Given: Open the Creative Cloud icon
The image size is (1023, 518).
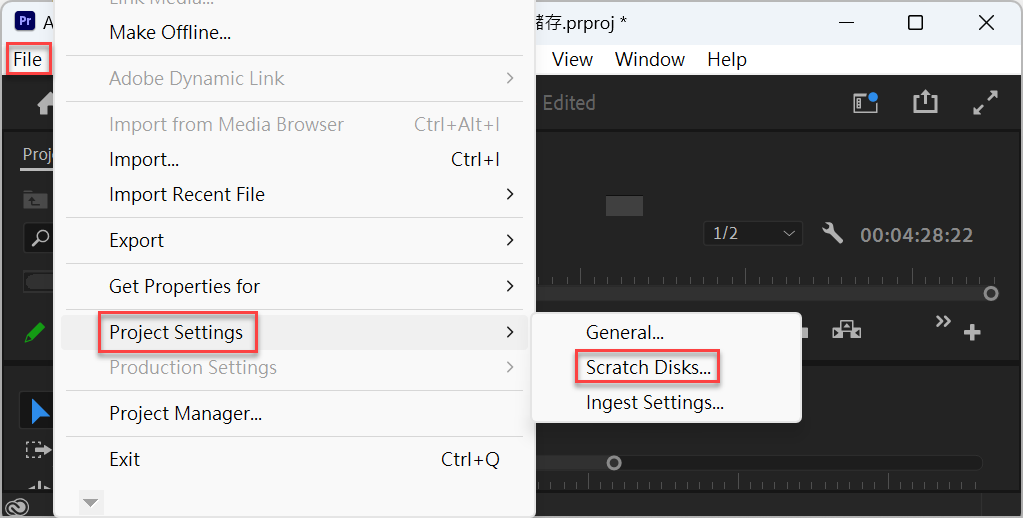Looking at the screenshot, I should [17, 507].
